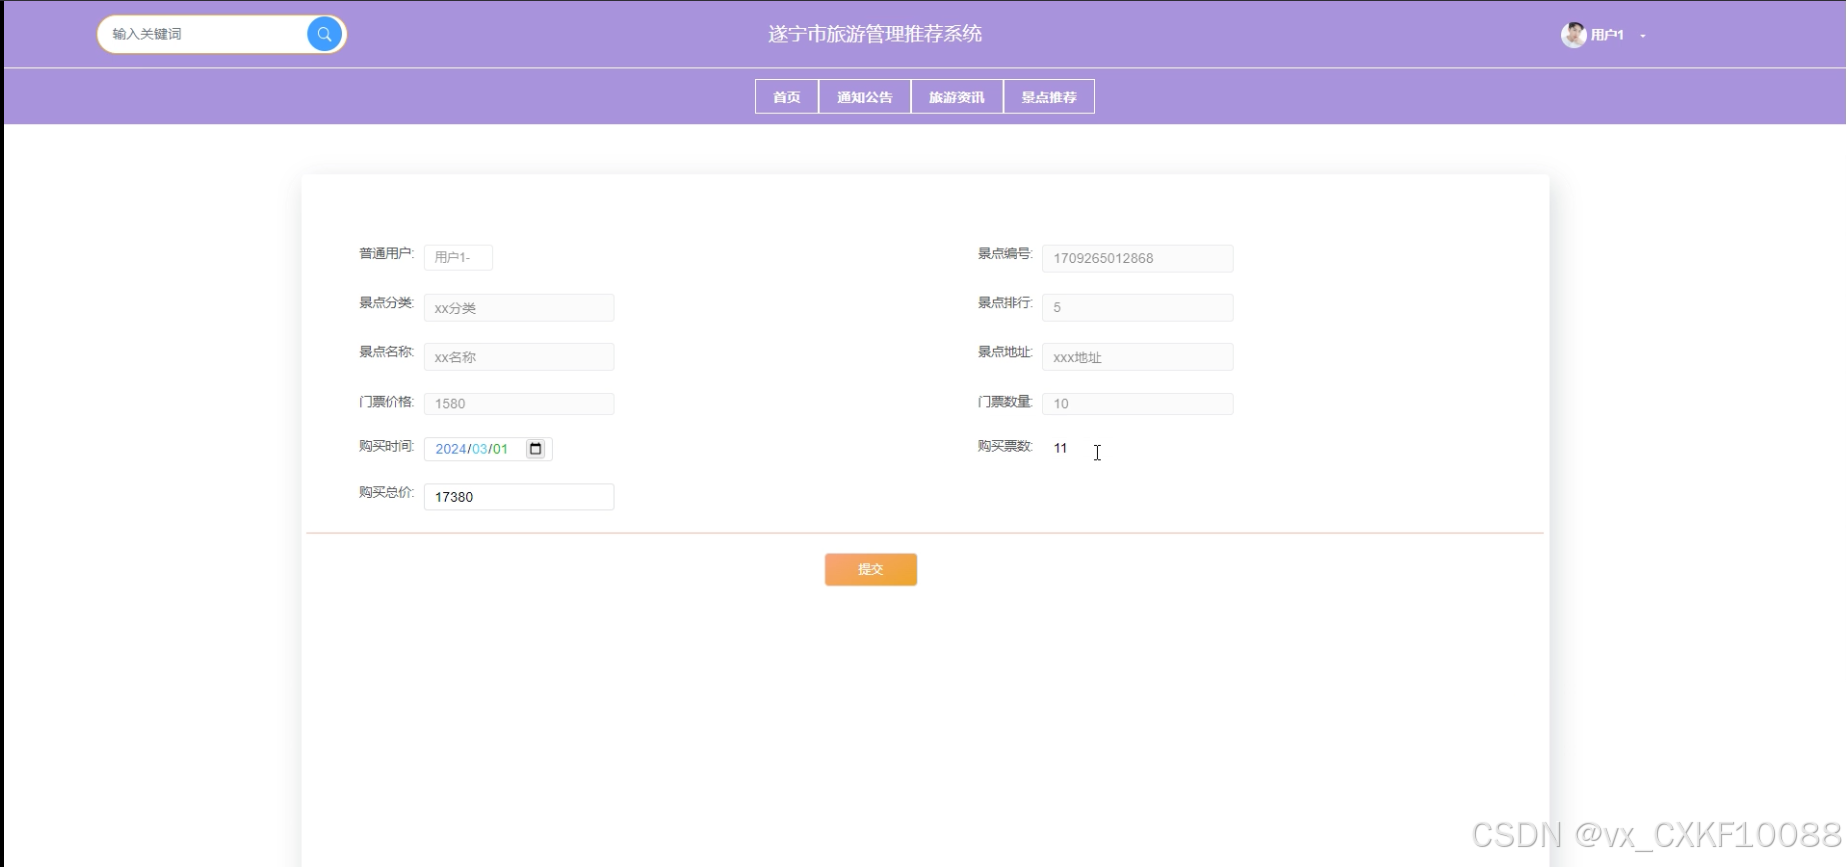
Task: Click the 门票数量 field showing 10
Action: click(1137, 404)
